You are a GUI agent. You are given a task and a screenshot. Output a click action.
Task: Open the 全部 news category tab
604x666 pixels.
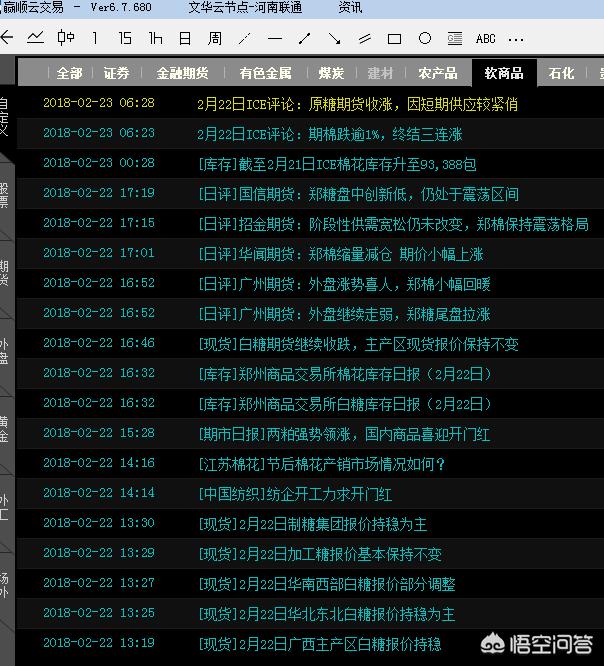69,73
